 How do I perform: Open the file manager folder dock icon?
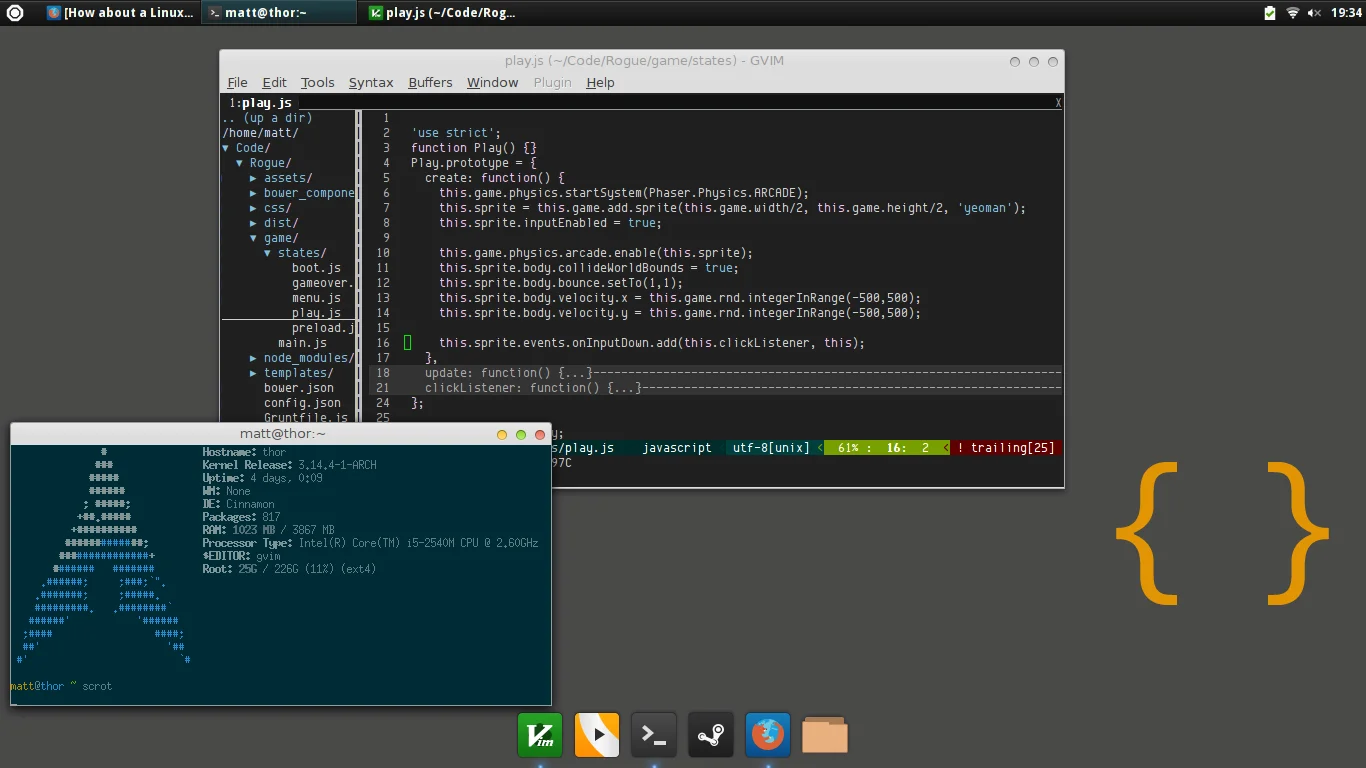click(825, 735)
